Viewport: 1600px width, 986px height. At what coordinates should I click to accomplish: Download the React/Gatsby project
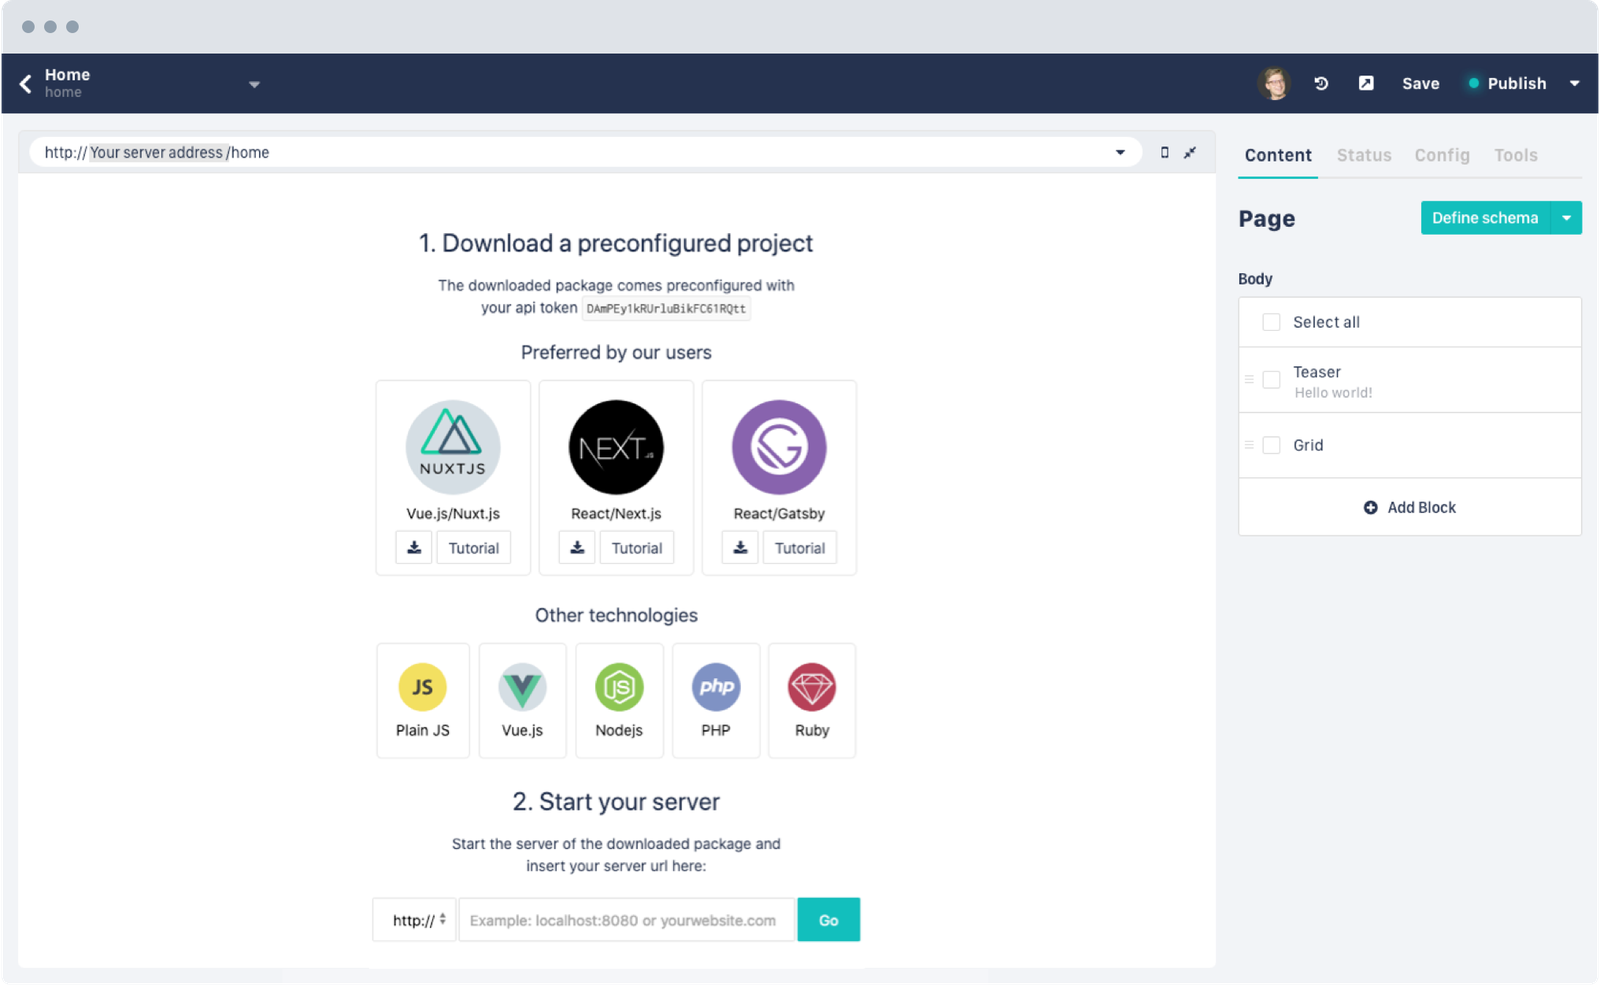[x=740, y=548]
